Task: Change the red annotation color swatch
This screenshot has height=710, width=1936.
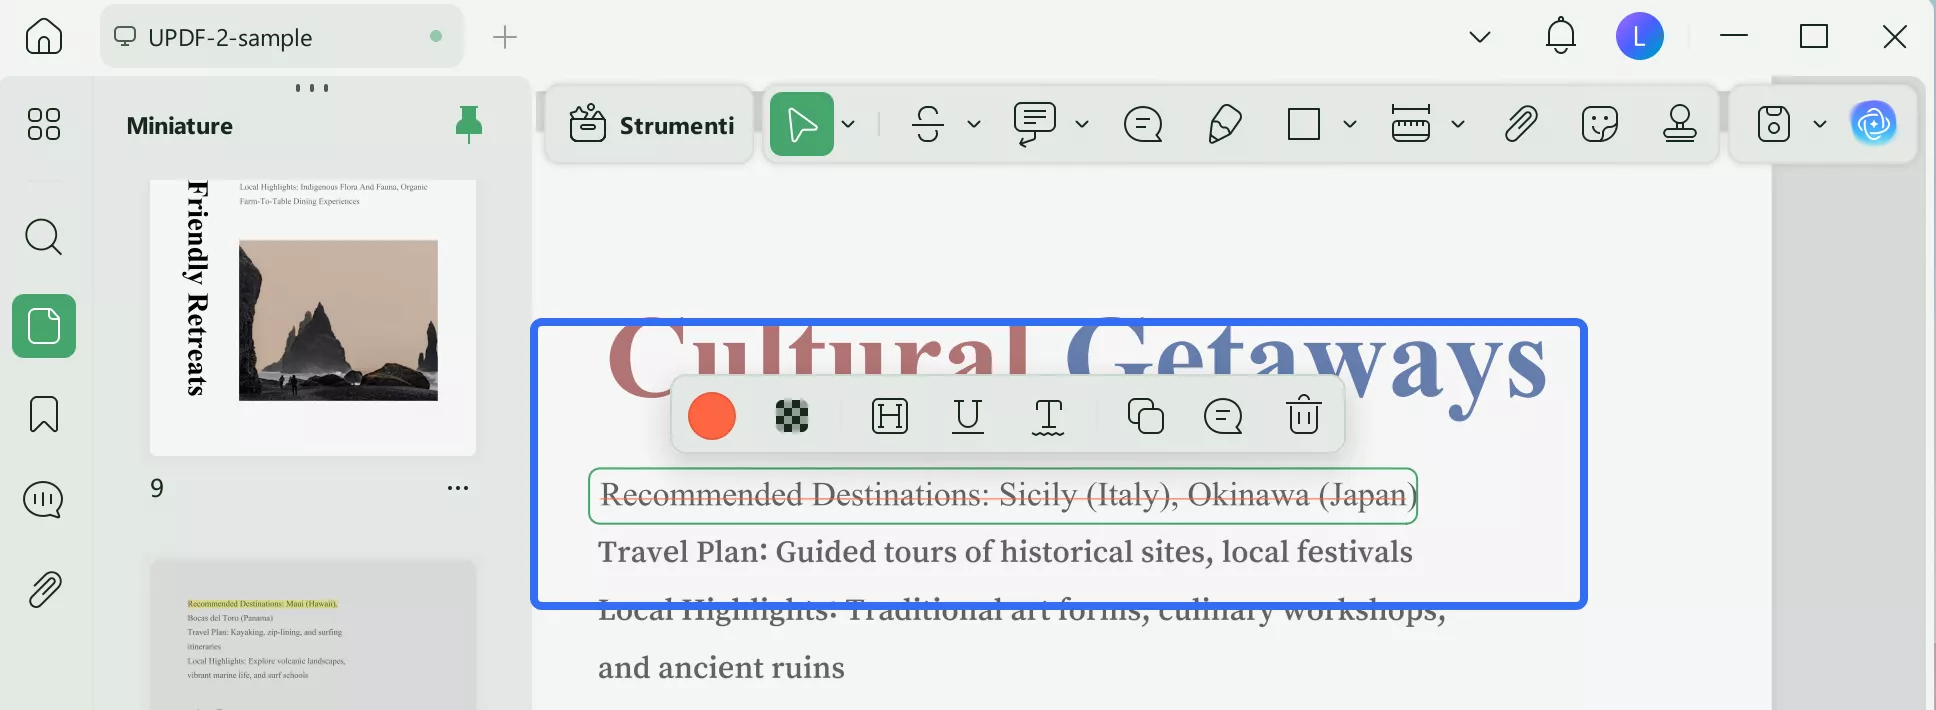Action: (712, 415)
